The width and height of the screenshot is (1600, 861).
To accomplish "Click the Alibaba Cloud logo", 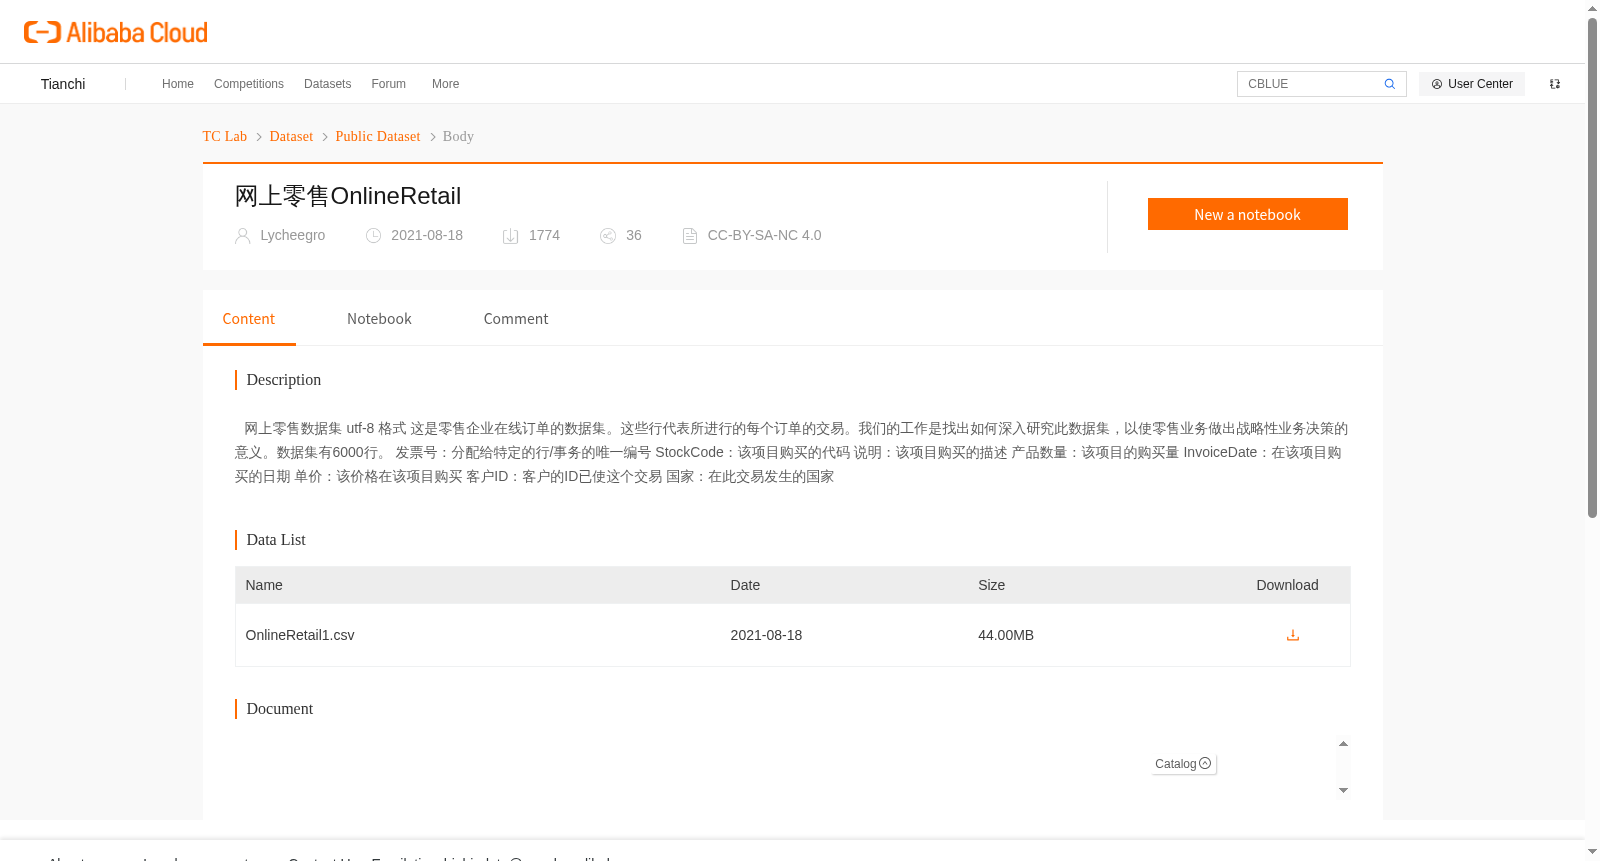I will pyautogui.click(x=116, y=32).
